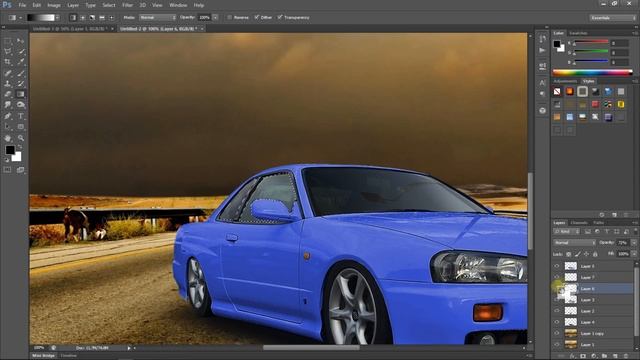Uncheck the Transparency checkbox
640x360 pixels.
[280, 18]
